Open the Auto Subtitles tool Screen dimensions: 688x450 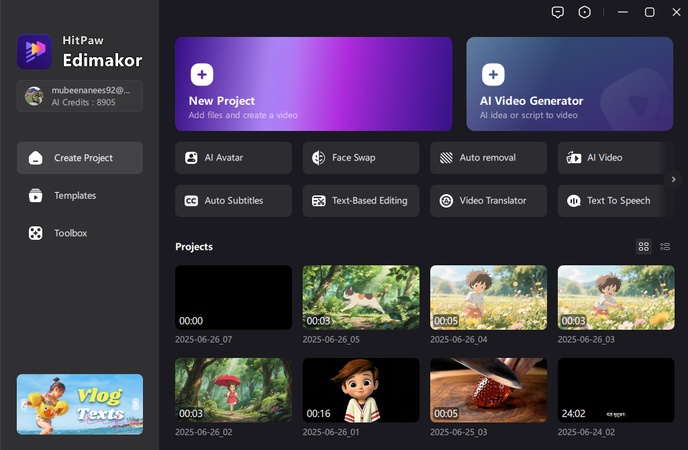coord(233,201)
